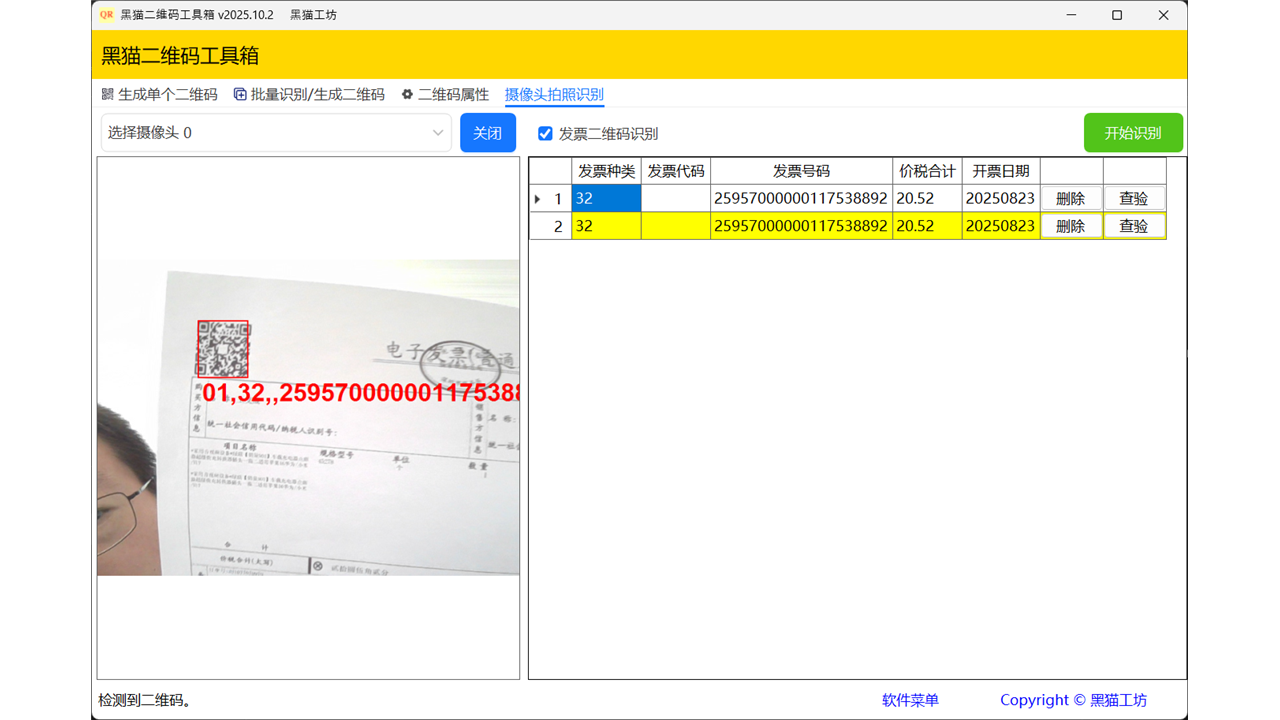Verify the first invoice with 查验
Screen dimensions: 1280x720
[1133, 199]
